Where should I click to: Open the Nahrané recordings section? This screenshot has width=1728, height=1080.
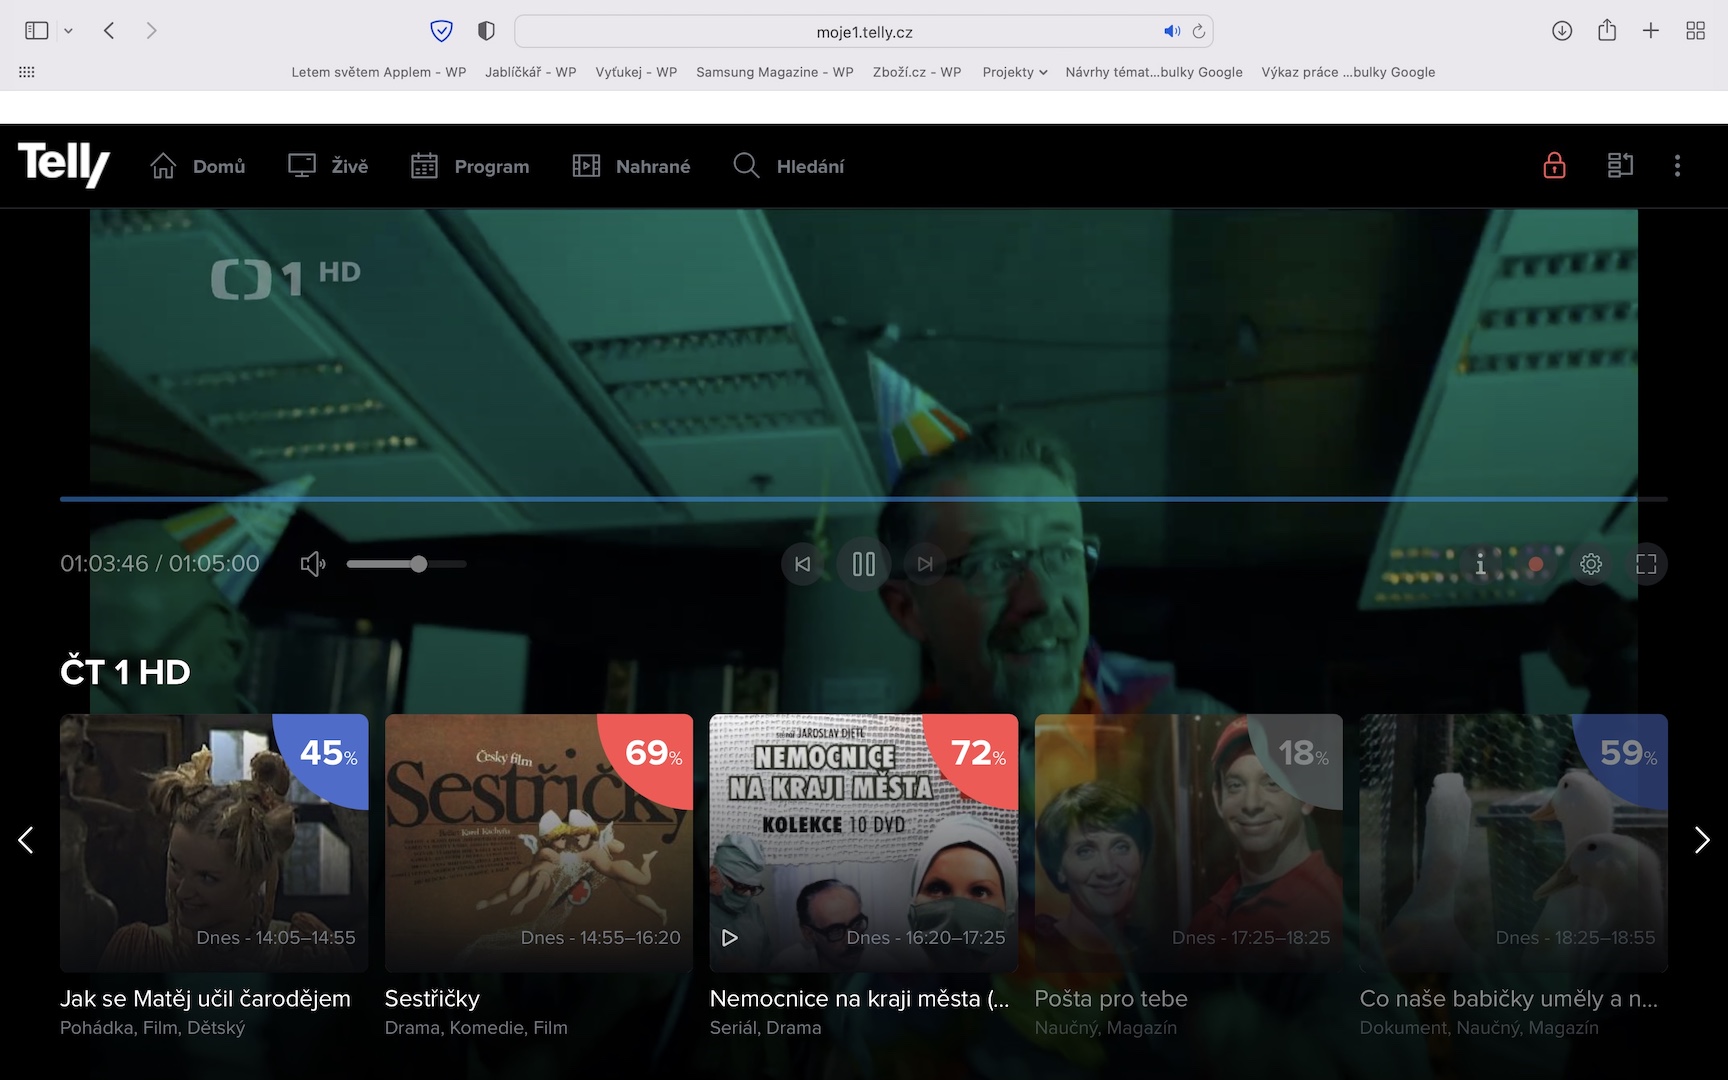pos(631,166)
